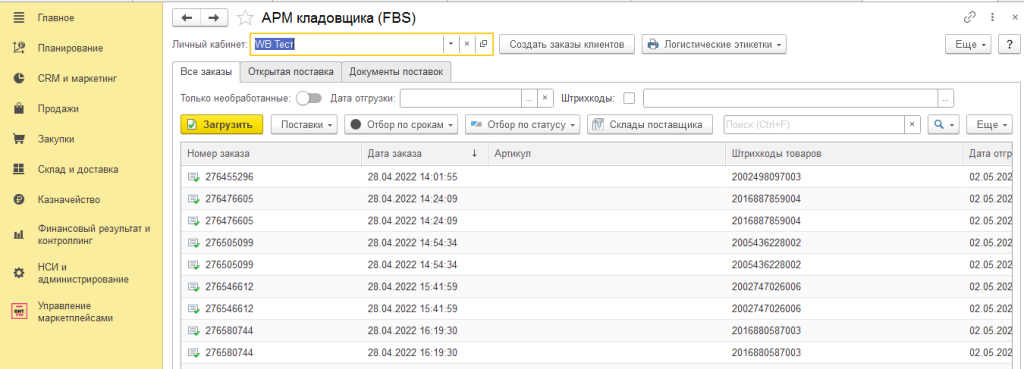The width and height of the screenshot is (1024, 369).
Task: Open the Еще menu above the table
Action: pyautogui.click(x=989, y=124)
